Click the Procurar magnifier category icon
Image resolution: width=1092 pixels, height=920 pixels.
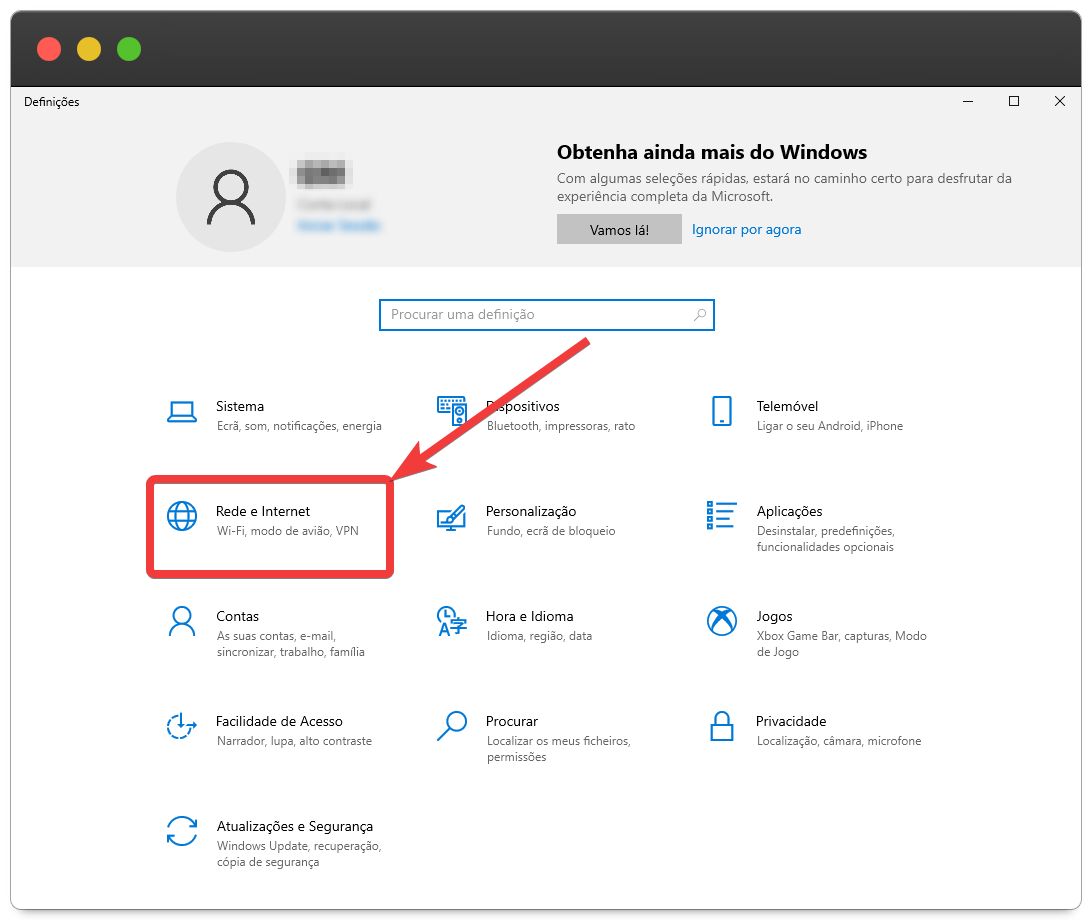[x=452, y=726]
